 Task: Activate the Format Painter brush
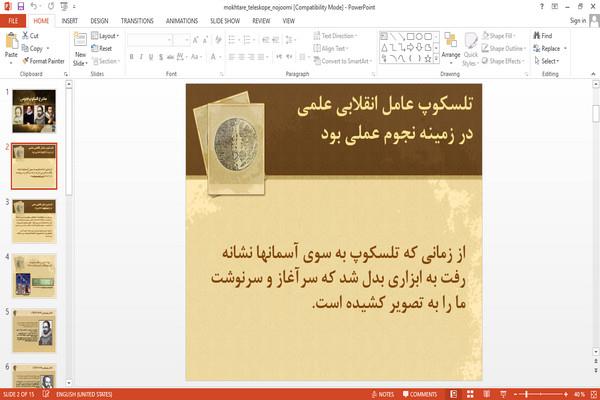26,61
